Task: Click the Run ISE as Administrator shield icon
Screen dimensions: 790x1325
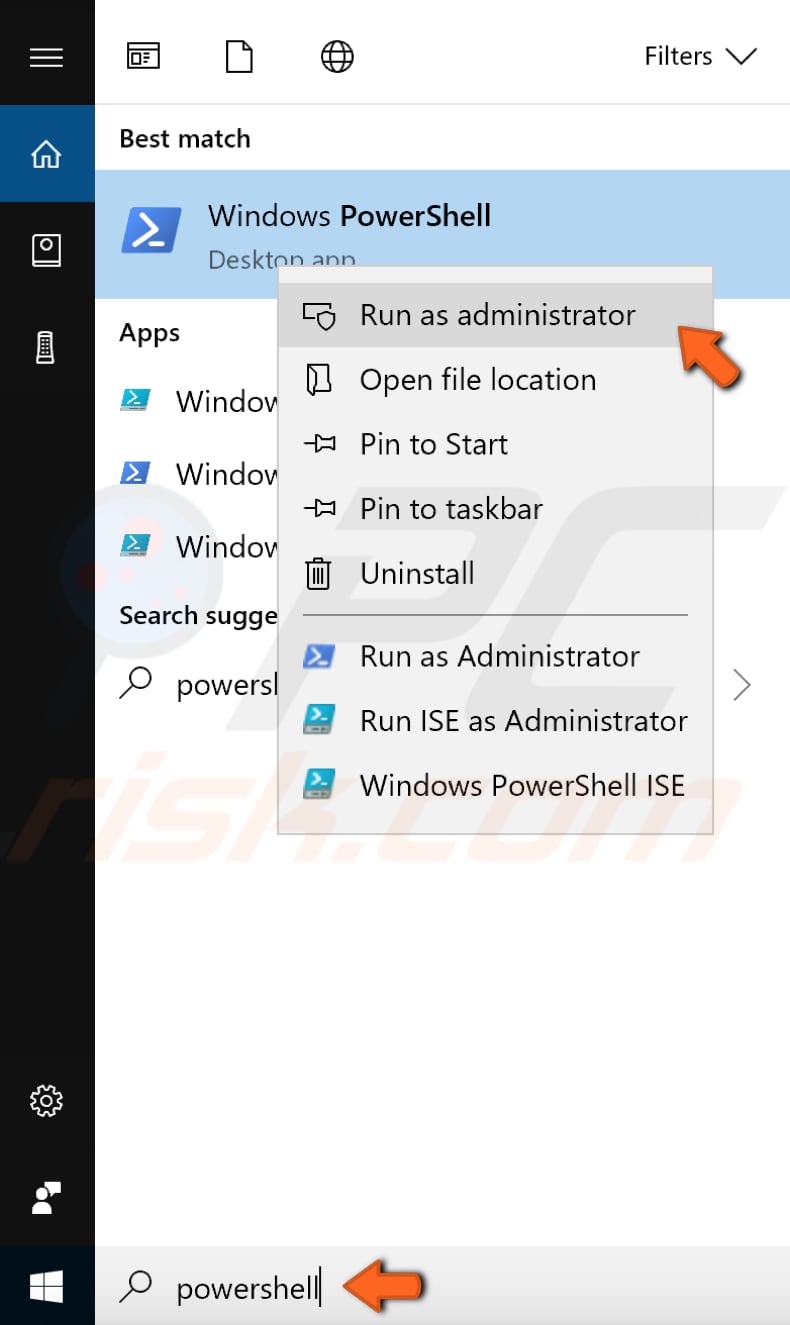Action: tap(319, 720)
